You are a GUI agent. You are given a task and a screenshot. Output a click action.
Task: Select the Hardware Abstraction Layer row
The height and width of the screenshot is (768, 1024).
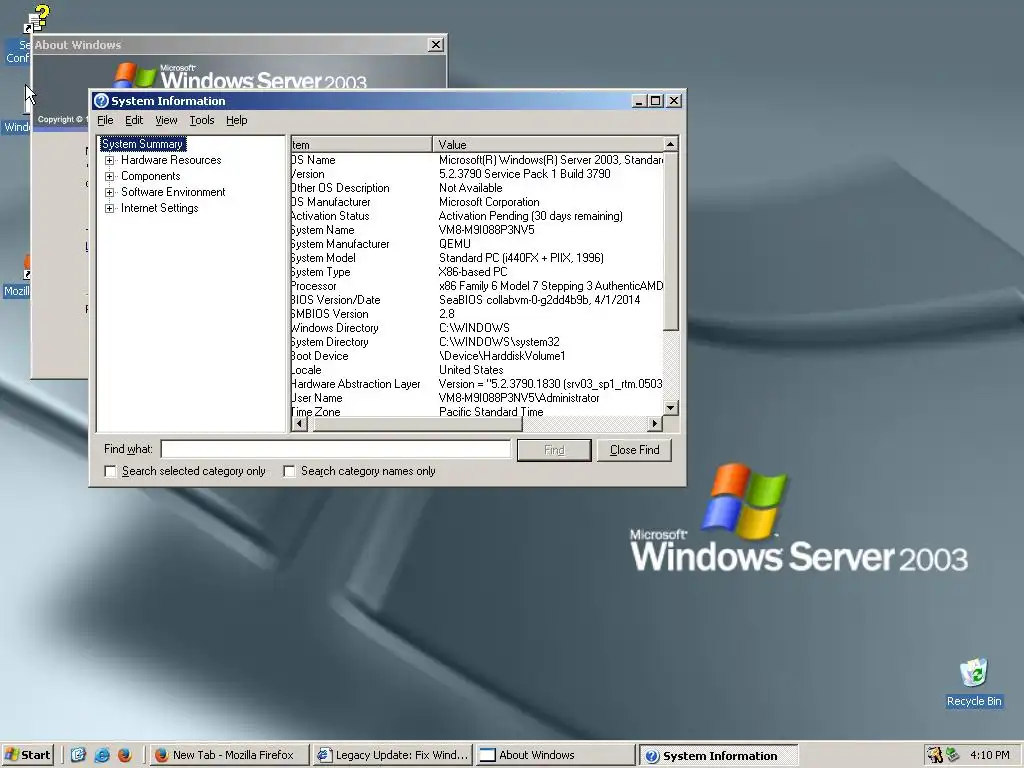[477, 384]
